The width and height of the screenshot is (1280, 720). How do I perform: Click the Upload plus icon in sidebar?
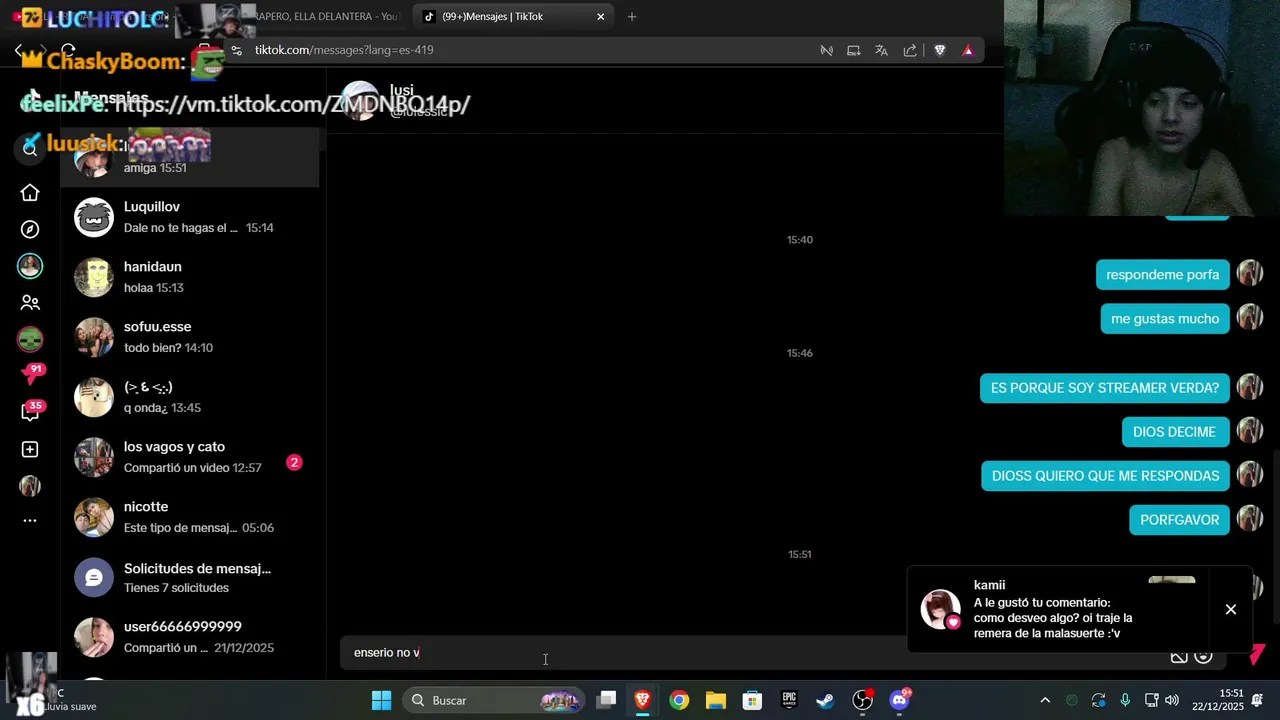30,450
